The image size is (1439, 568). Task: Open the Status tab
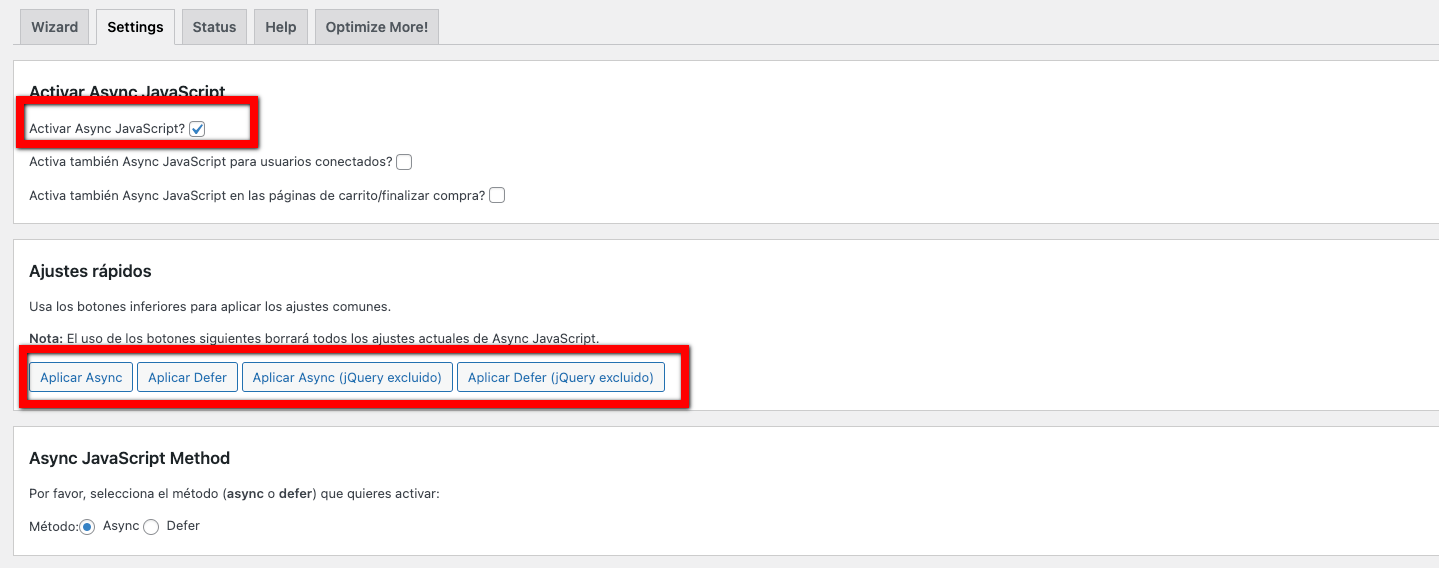coord(214,27)
